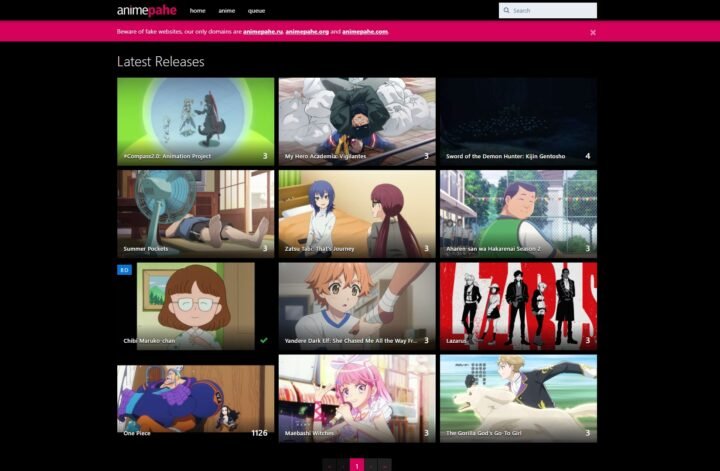
Task: Follow the animepahe.ru domain link
Action: point(263,32)
